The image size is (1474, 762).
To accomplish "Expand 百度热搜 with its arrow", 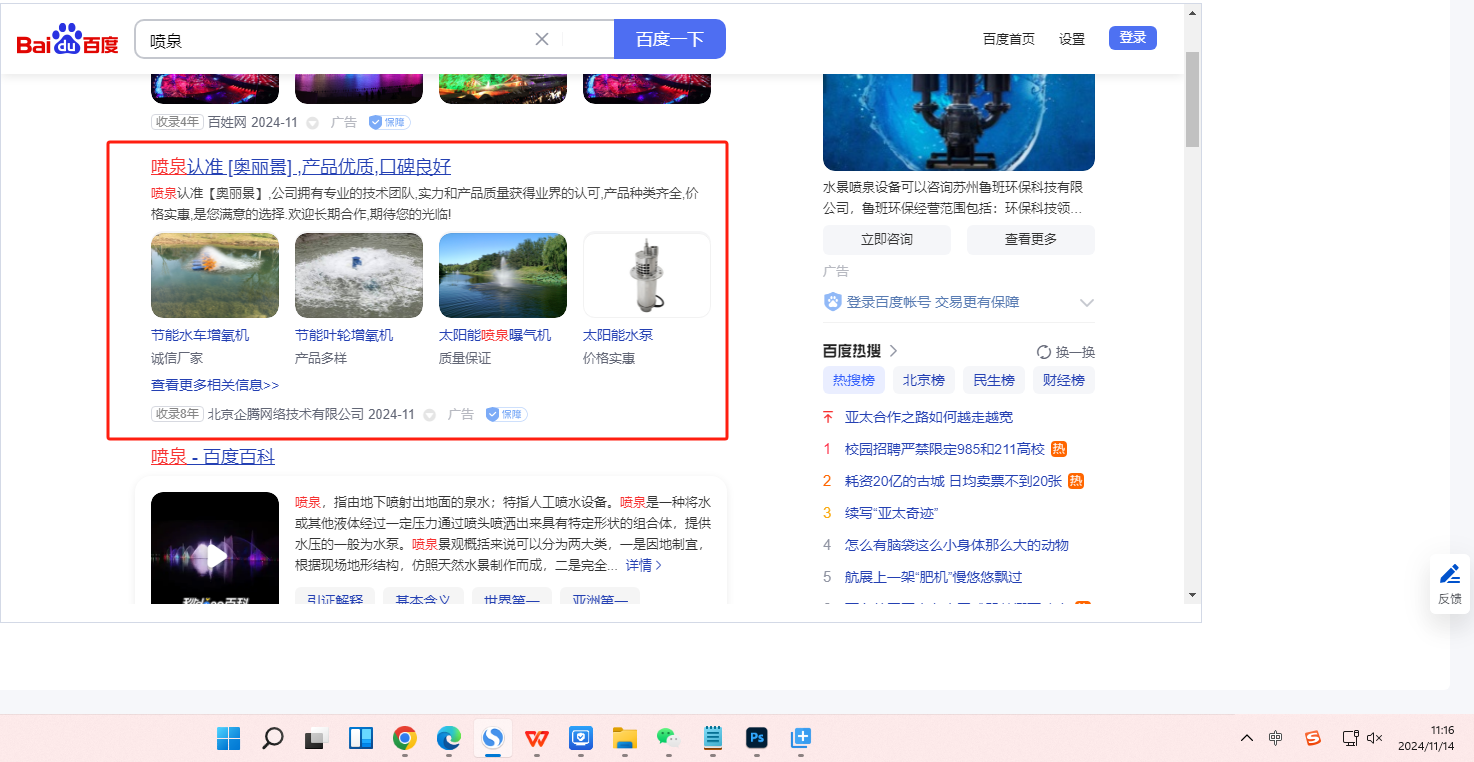I will click(894, 351).
